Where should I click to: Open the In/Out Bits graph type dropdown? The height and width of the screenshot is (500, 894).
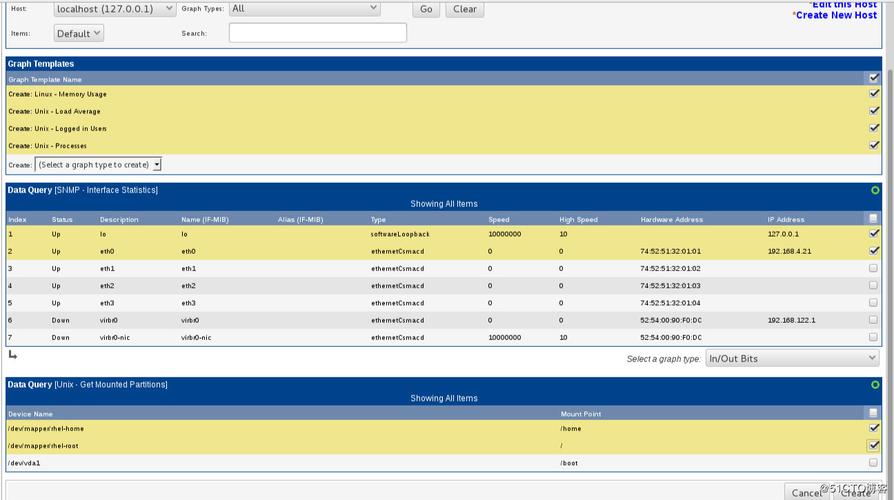click(792, 358)
